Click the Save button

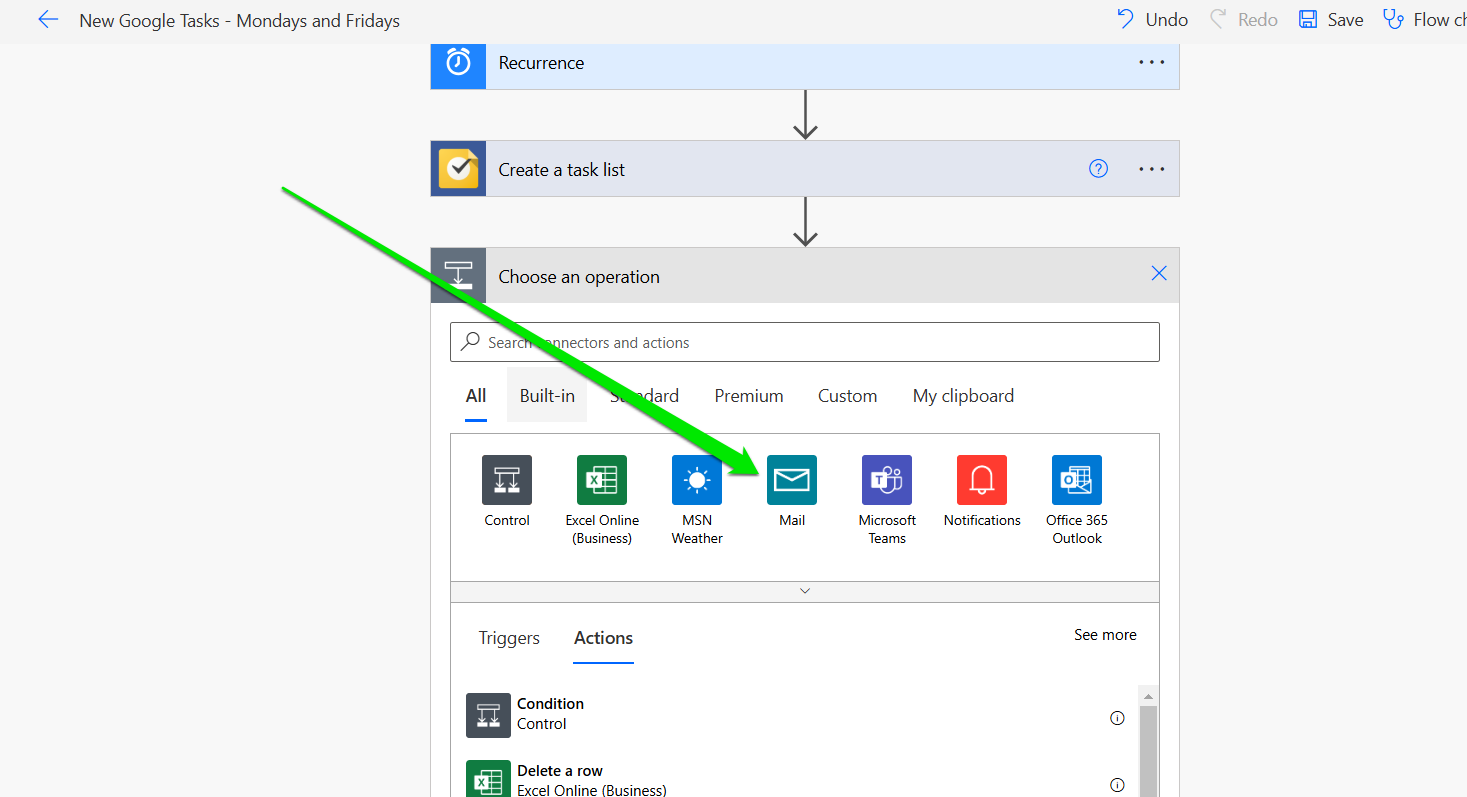(x=1330, y=19)
